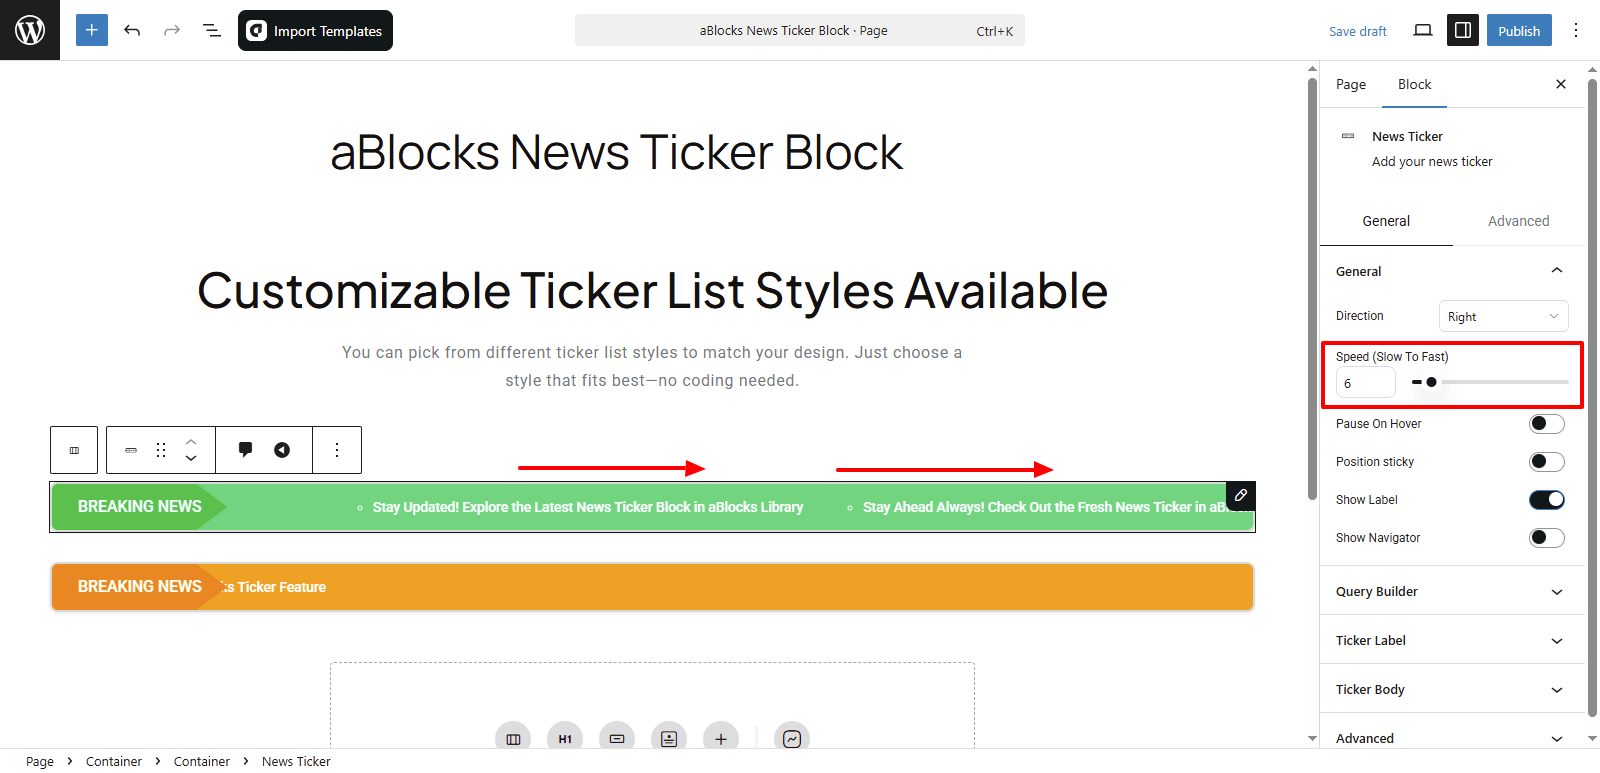Click Save draft
Screen dimensions: 1600x773
pyautogui.click(x=1357, y=31)
